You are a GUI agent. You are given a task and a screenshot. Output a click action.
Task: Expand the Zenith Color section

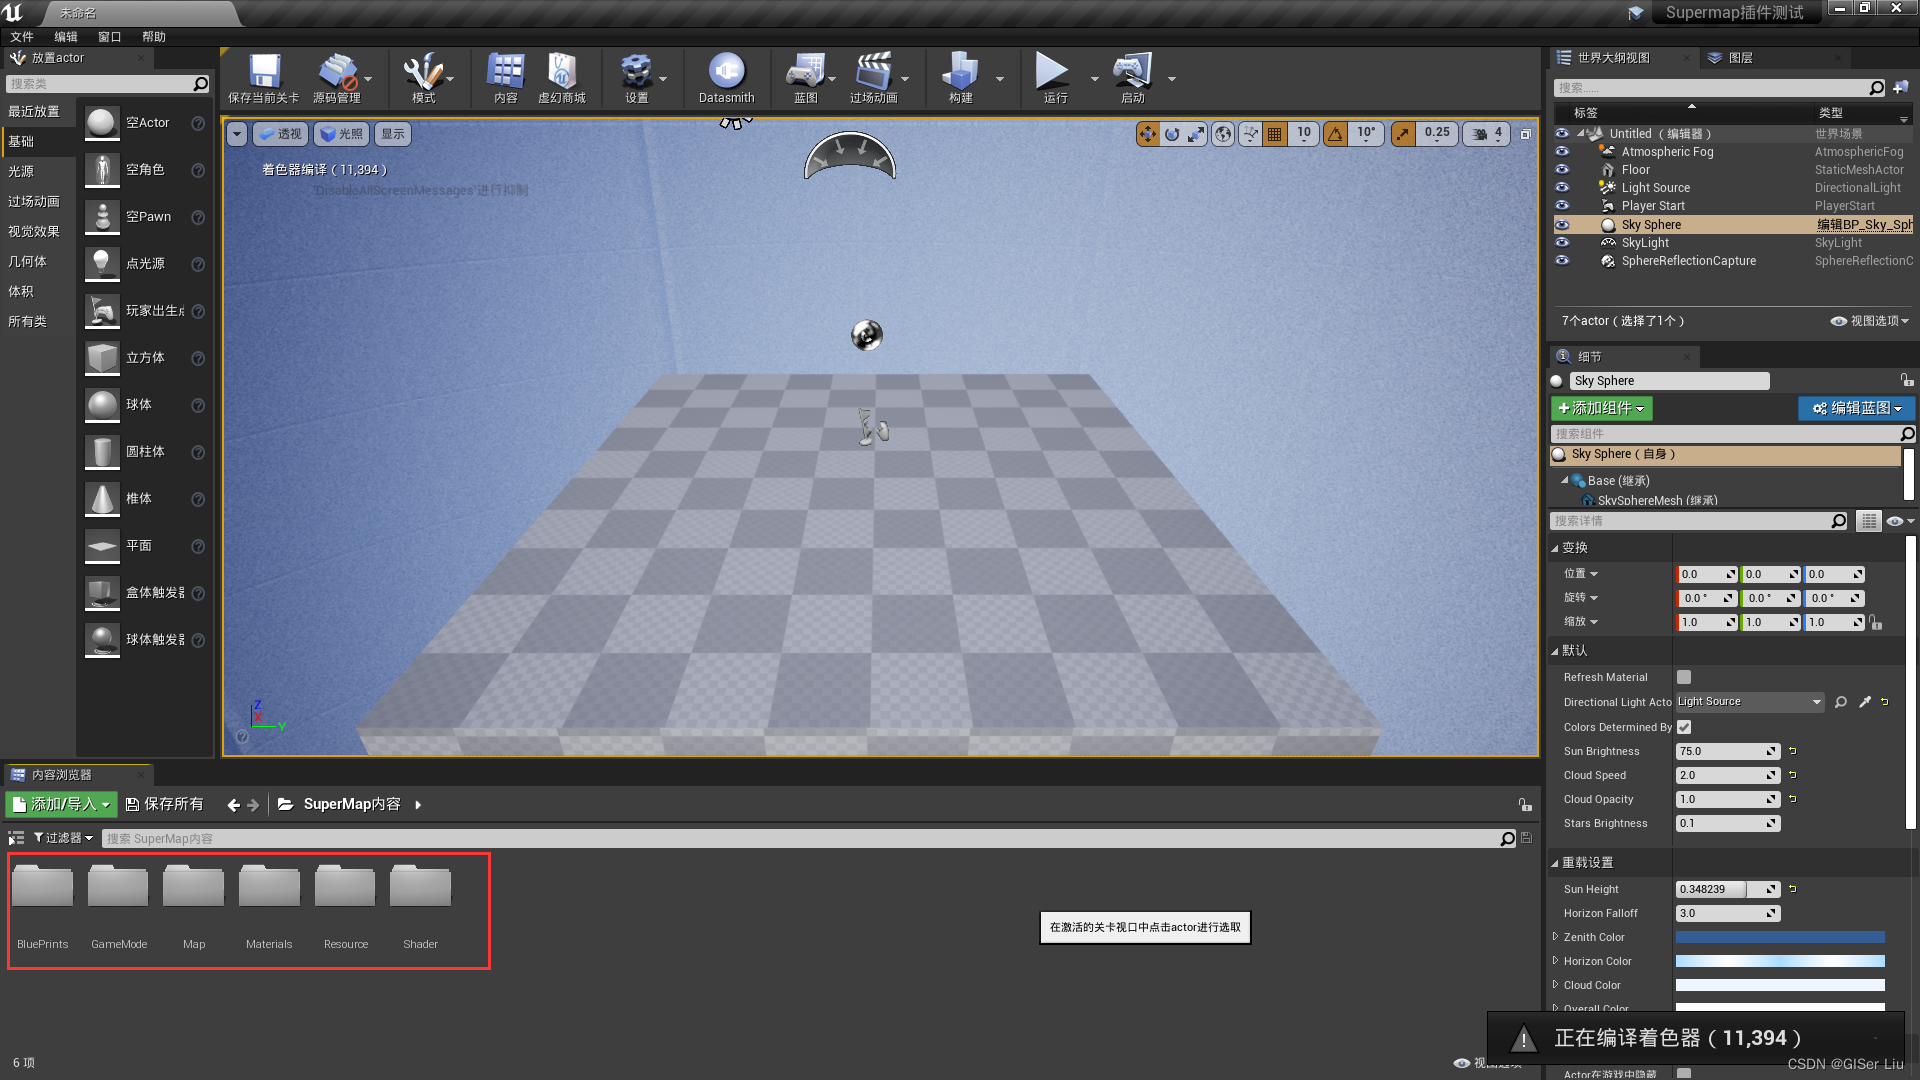pos(1555,937)
